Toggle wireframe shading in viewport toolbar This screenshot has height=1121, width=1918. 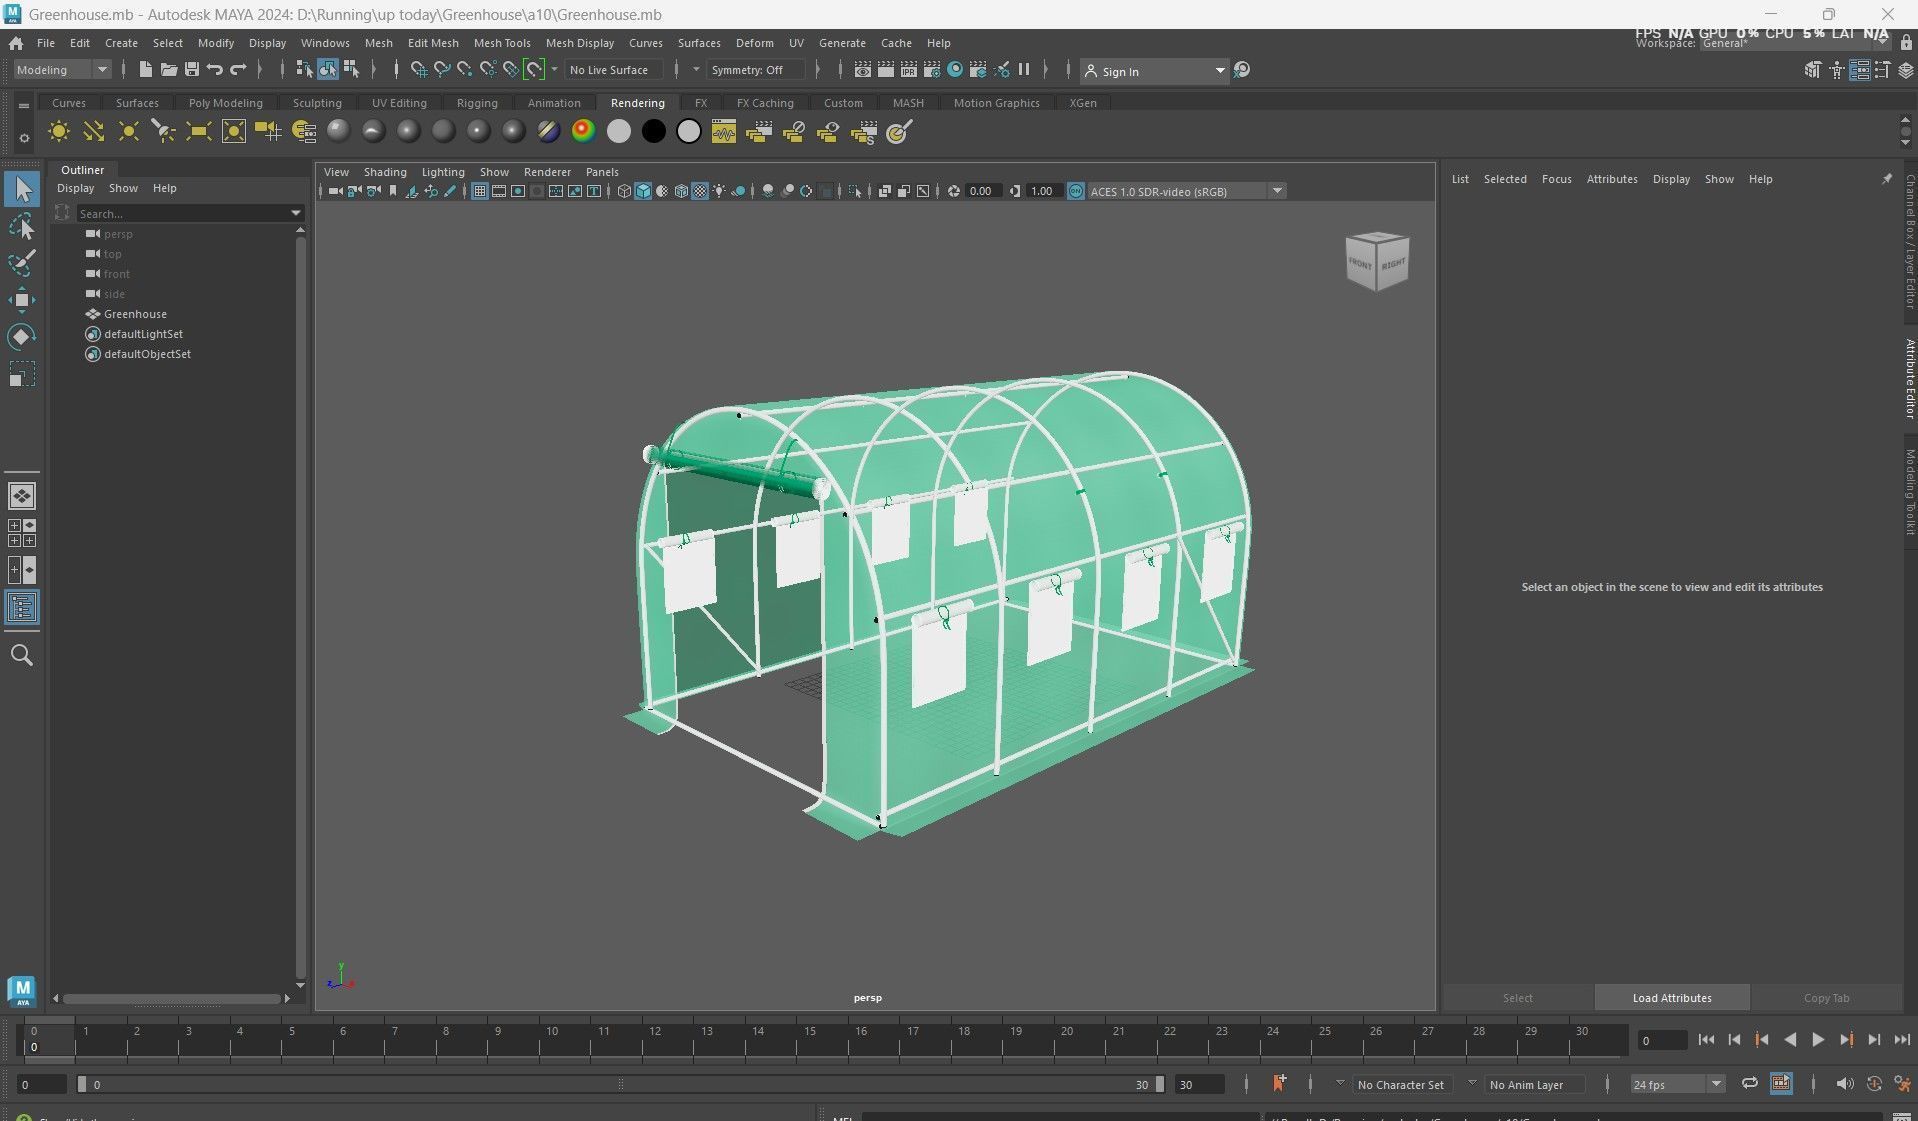click(x=624, y=191)
